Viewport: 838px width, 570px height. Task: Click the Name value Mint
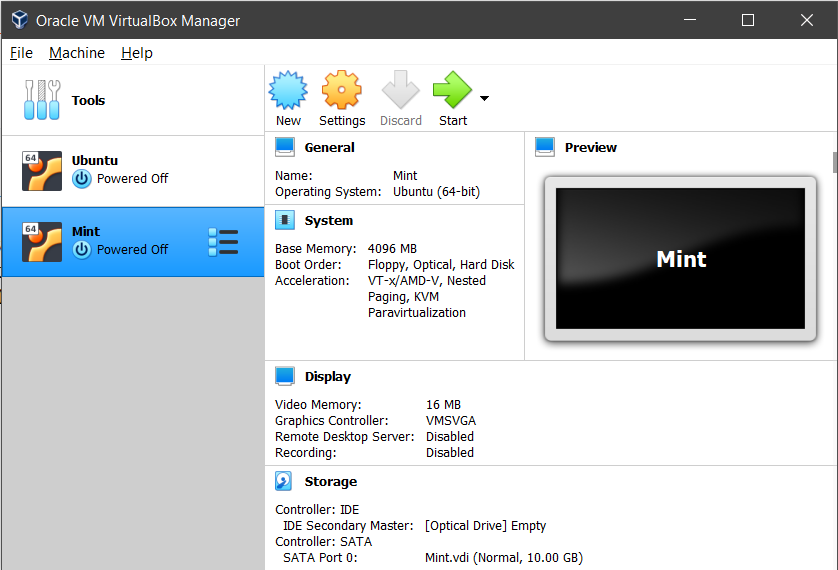pyautogui.click(x=405, y=176)
